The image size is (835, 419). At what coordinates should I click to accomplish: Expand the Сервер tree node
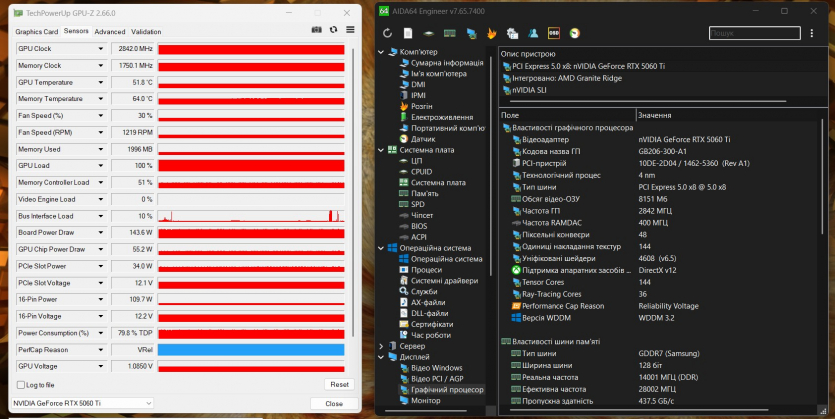380,345
